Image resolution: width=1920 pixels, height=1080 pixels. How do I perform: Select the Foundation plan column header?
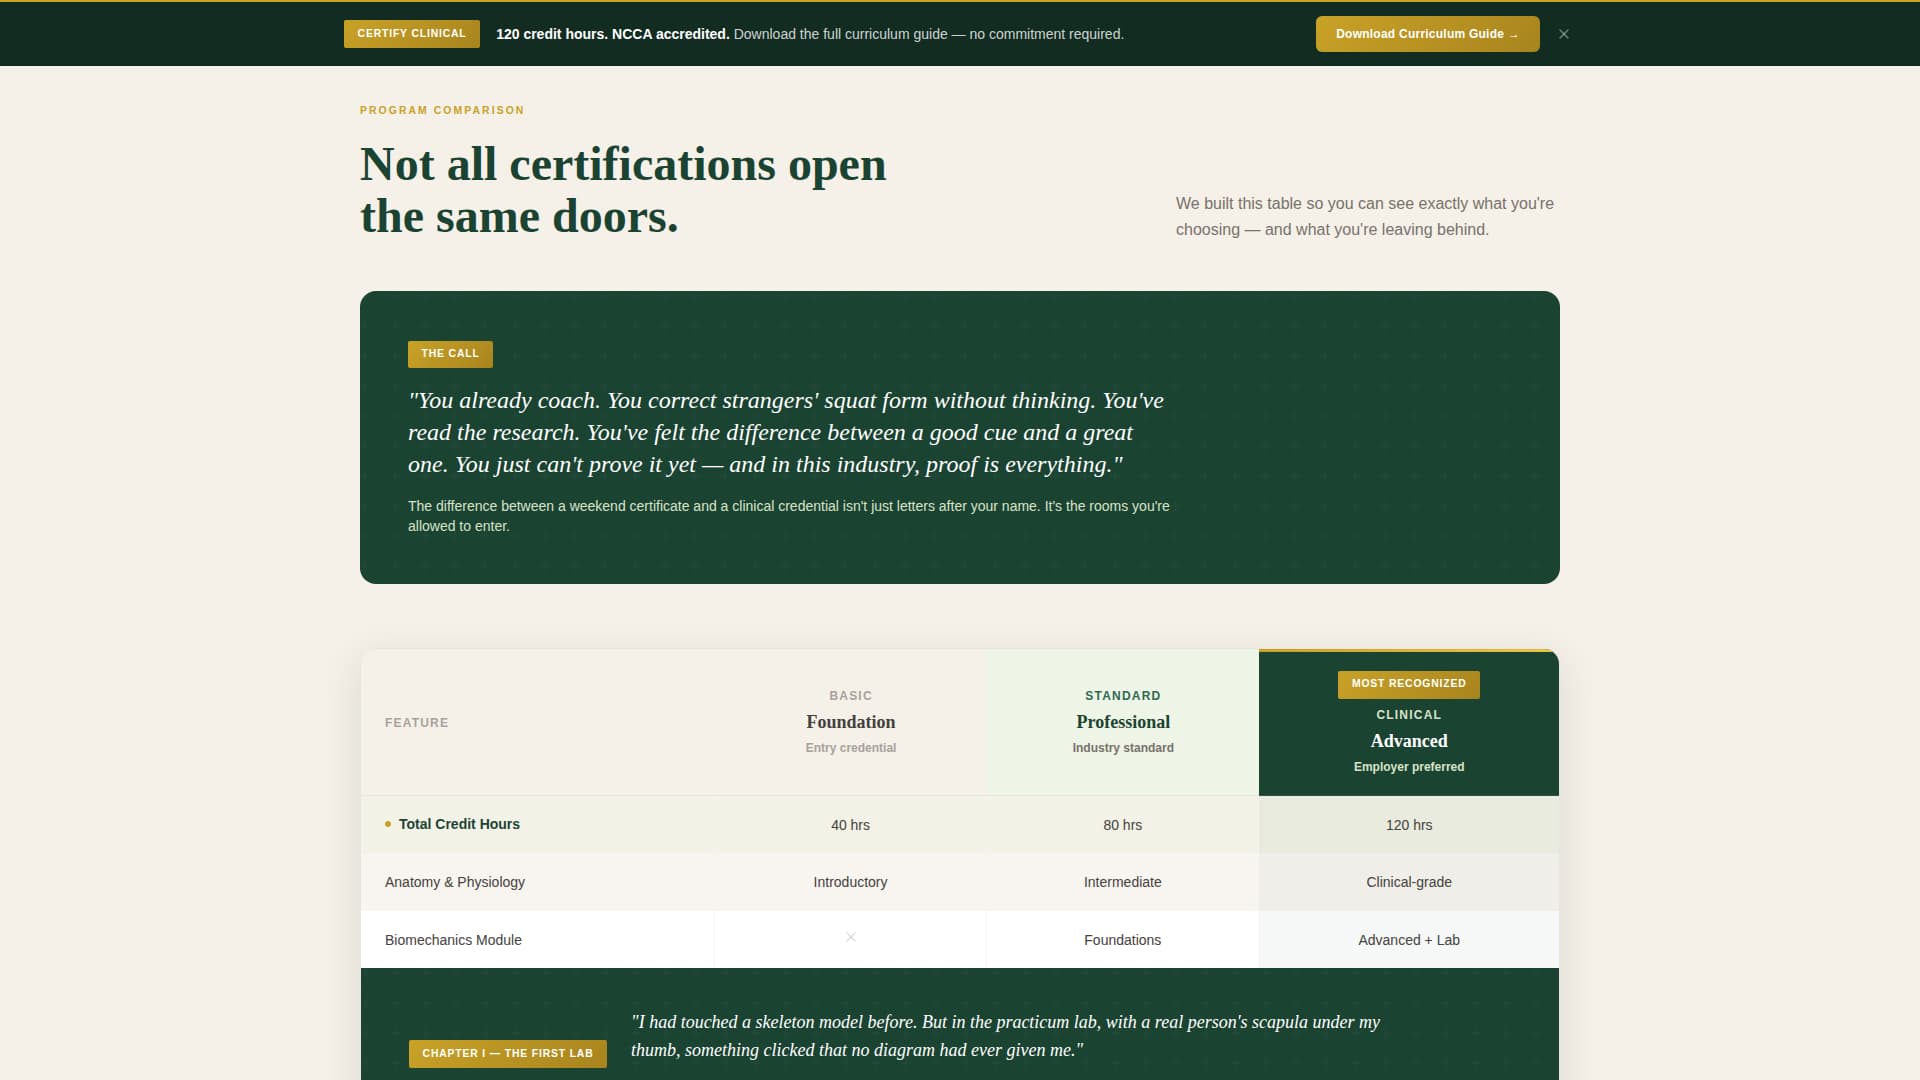tap(850, 722)
